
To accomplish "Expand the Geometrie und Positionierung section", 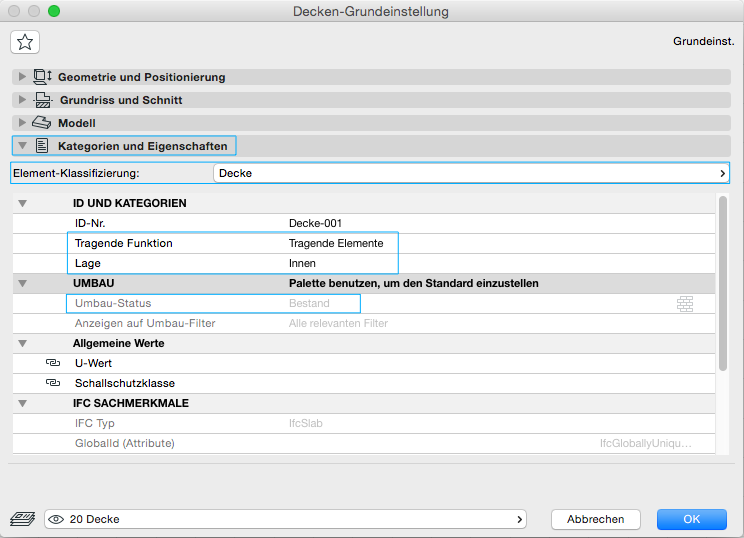I will coord(23,77).
